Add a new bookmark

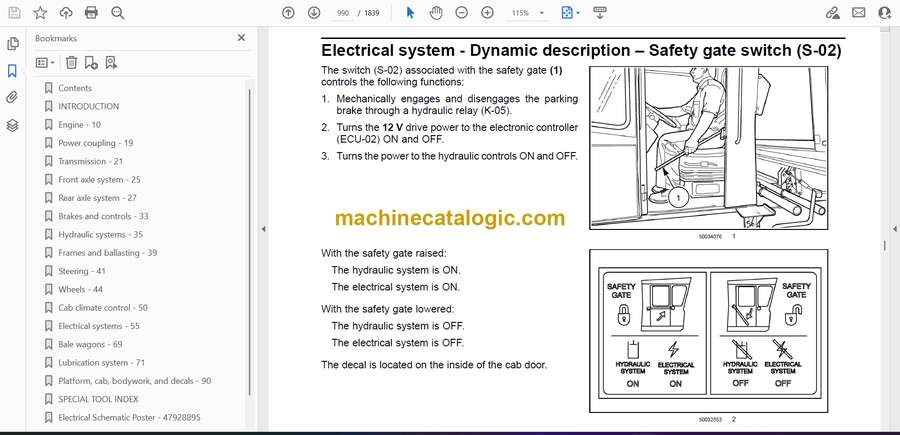(91, 63)
